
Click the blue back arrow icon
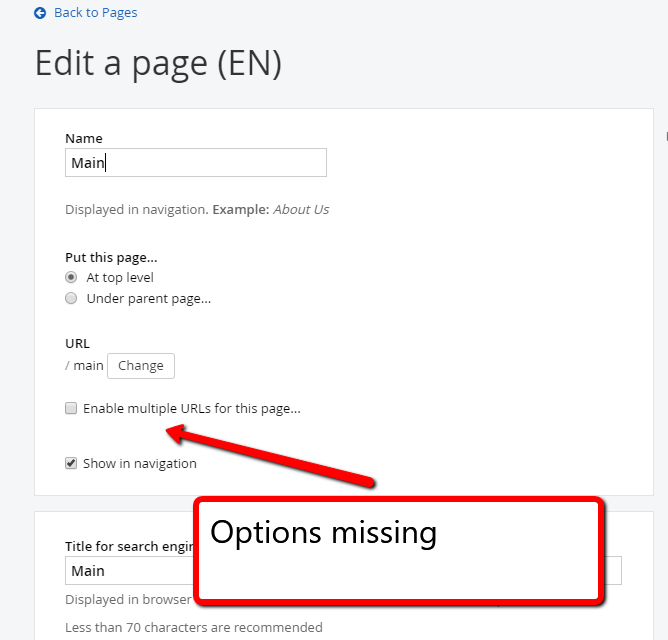coord(40,13)
